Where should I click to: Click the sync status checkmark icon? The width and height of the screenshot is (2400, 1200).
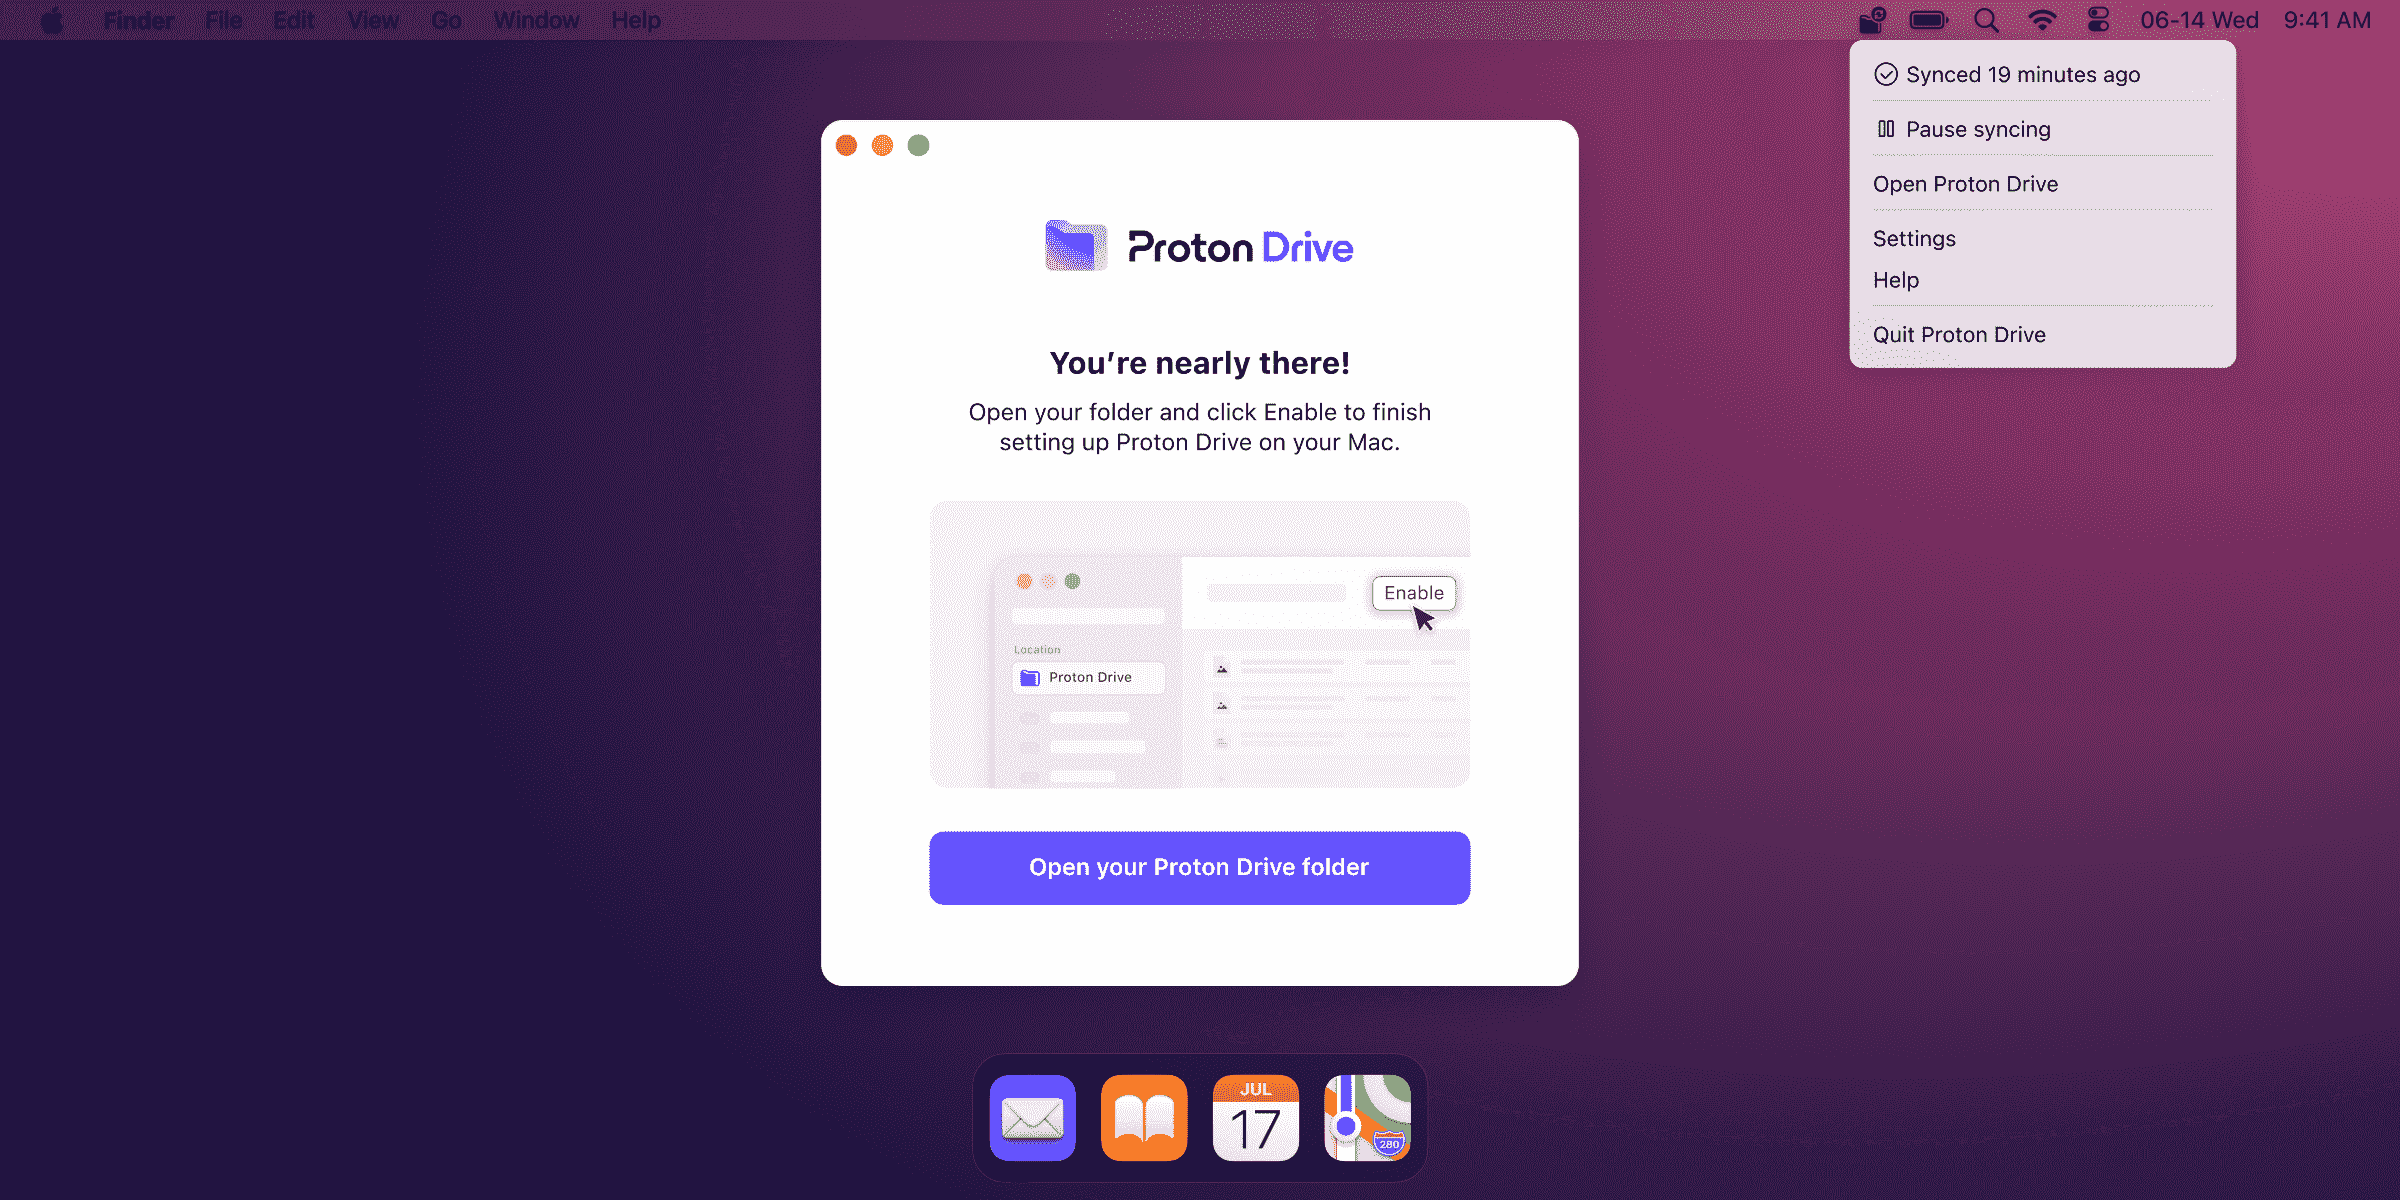coord(1886,73)
